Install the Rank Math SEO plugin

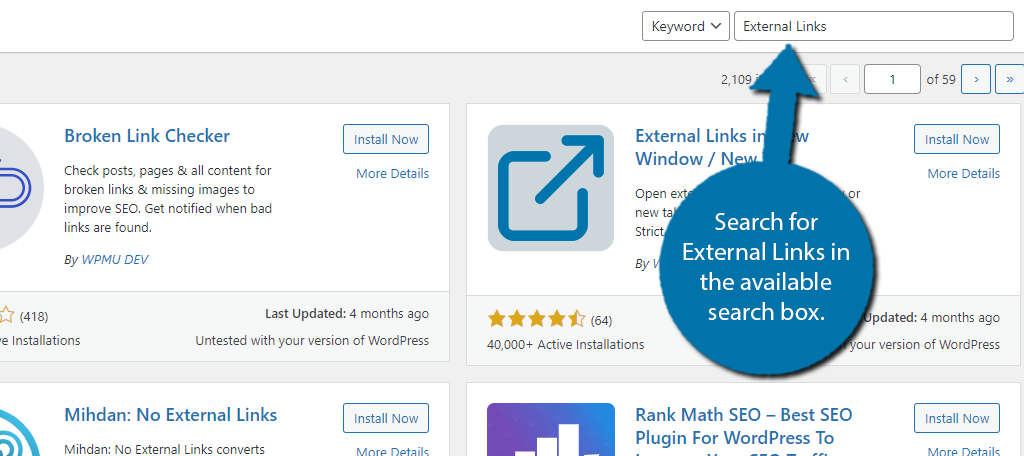pos(957,418)
